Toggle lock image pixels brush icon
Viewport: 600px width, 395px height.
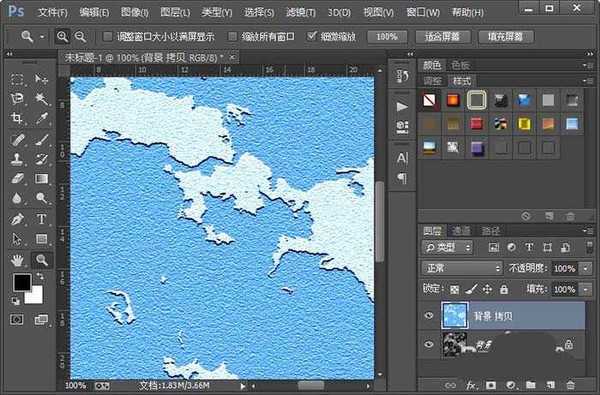pos(471,289)
